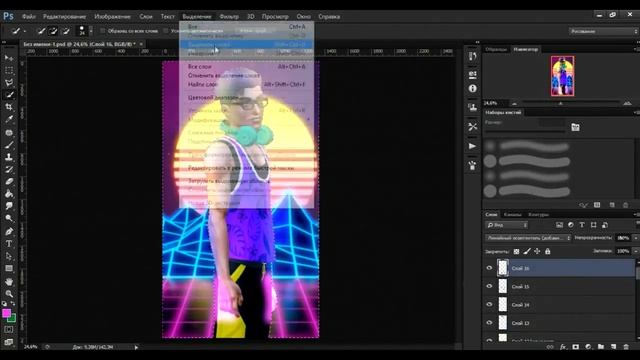Open the brush size picker dropdown
The width and height of the screenshot is (640, 360).
91,31
